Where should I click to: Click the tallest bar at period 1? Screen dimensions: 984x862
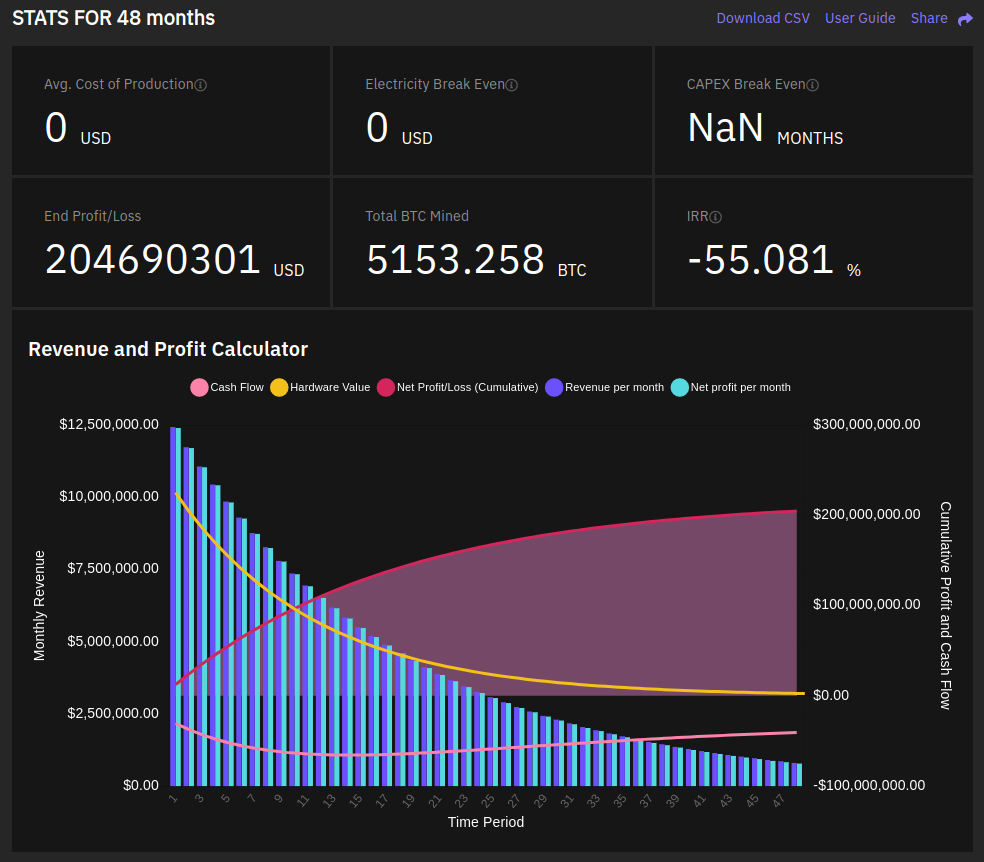[x=173, y=600]
